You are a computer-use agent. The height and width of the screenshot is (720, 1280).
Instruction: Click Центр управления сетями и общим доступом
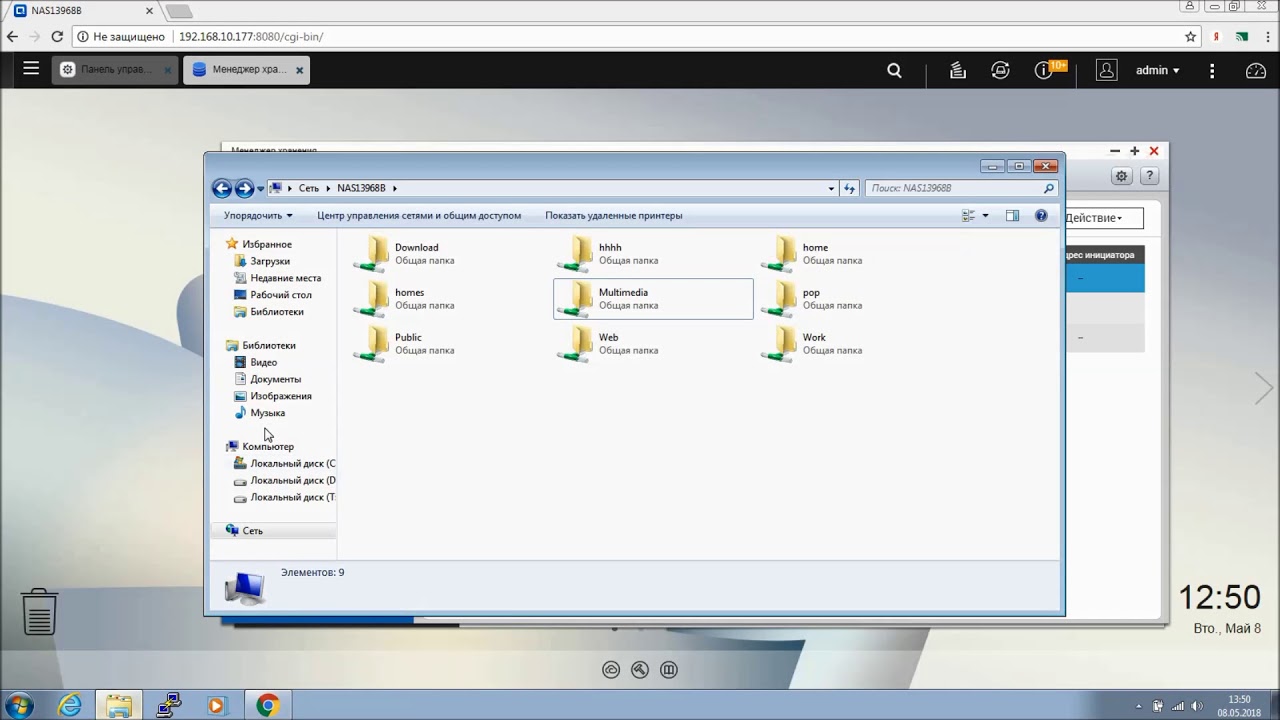point(419,216)
